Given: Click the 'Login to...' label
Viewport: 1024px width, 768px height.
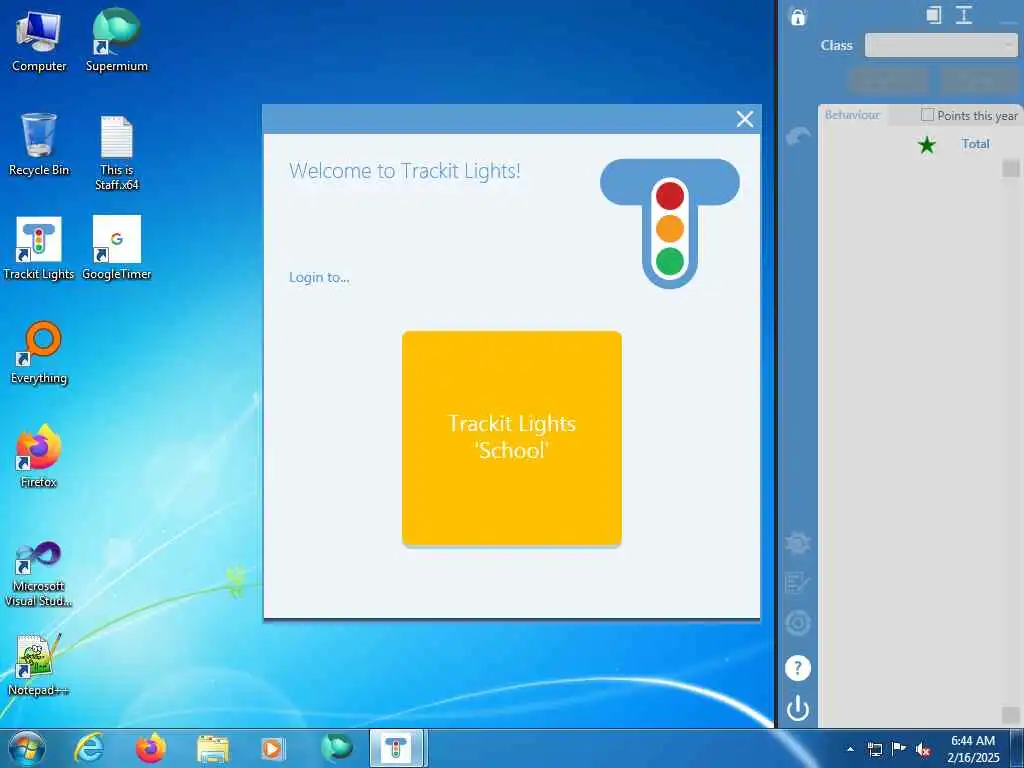Looking at the screenshot, I should (x=319, y=277).
